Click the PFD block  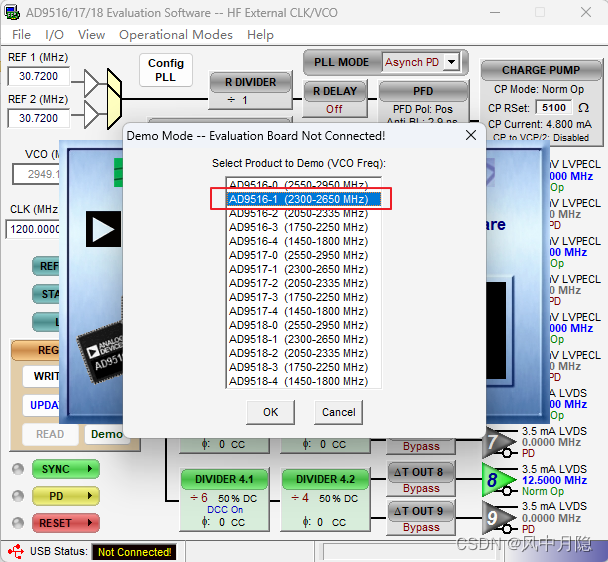[x=423, y=102]
